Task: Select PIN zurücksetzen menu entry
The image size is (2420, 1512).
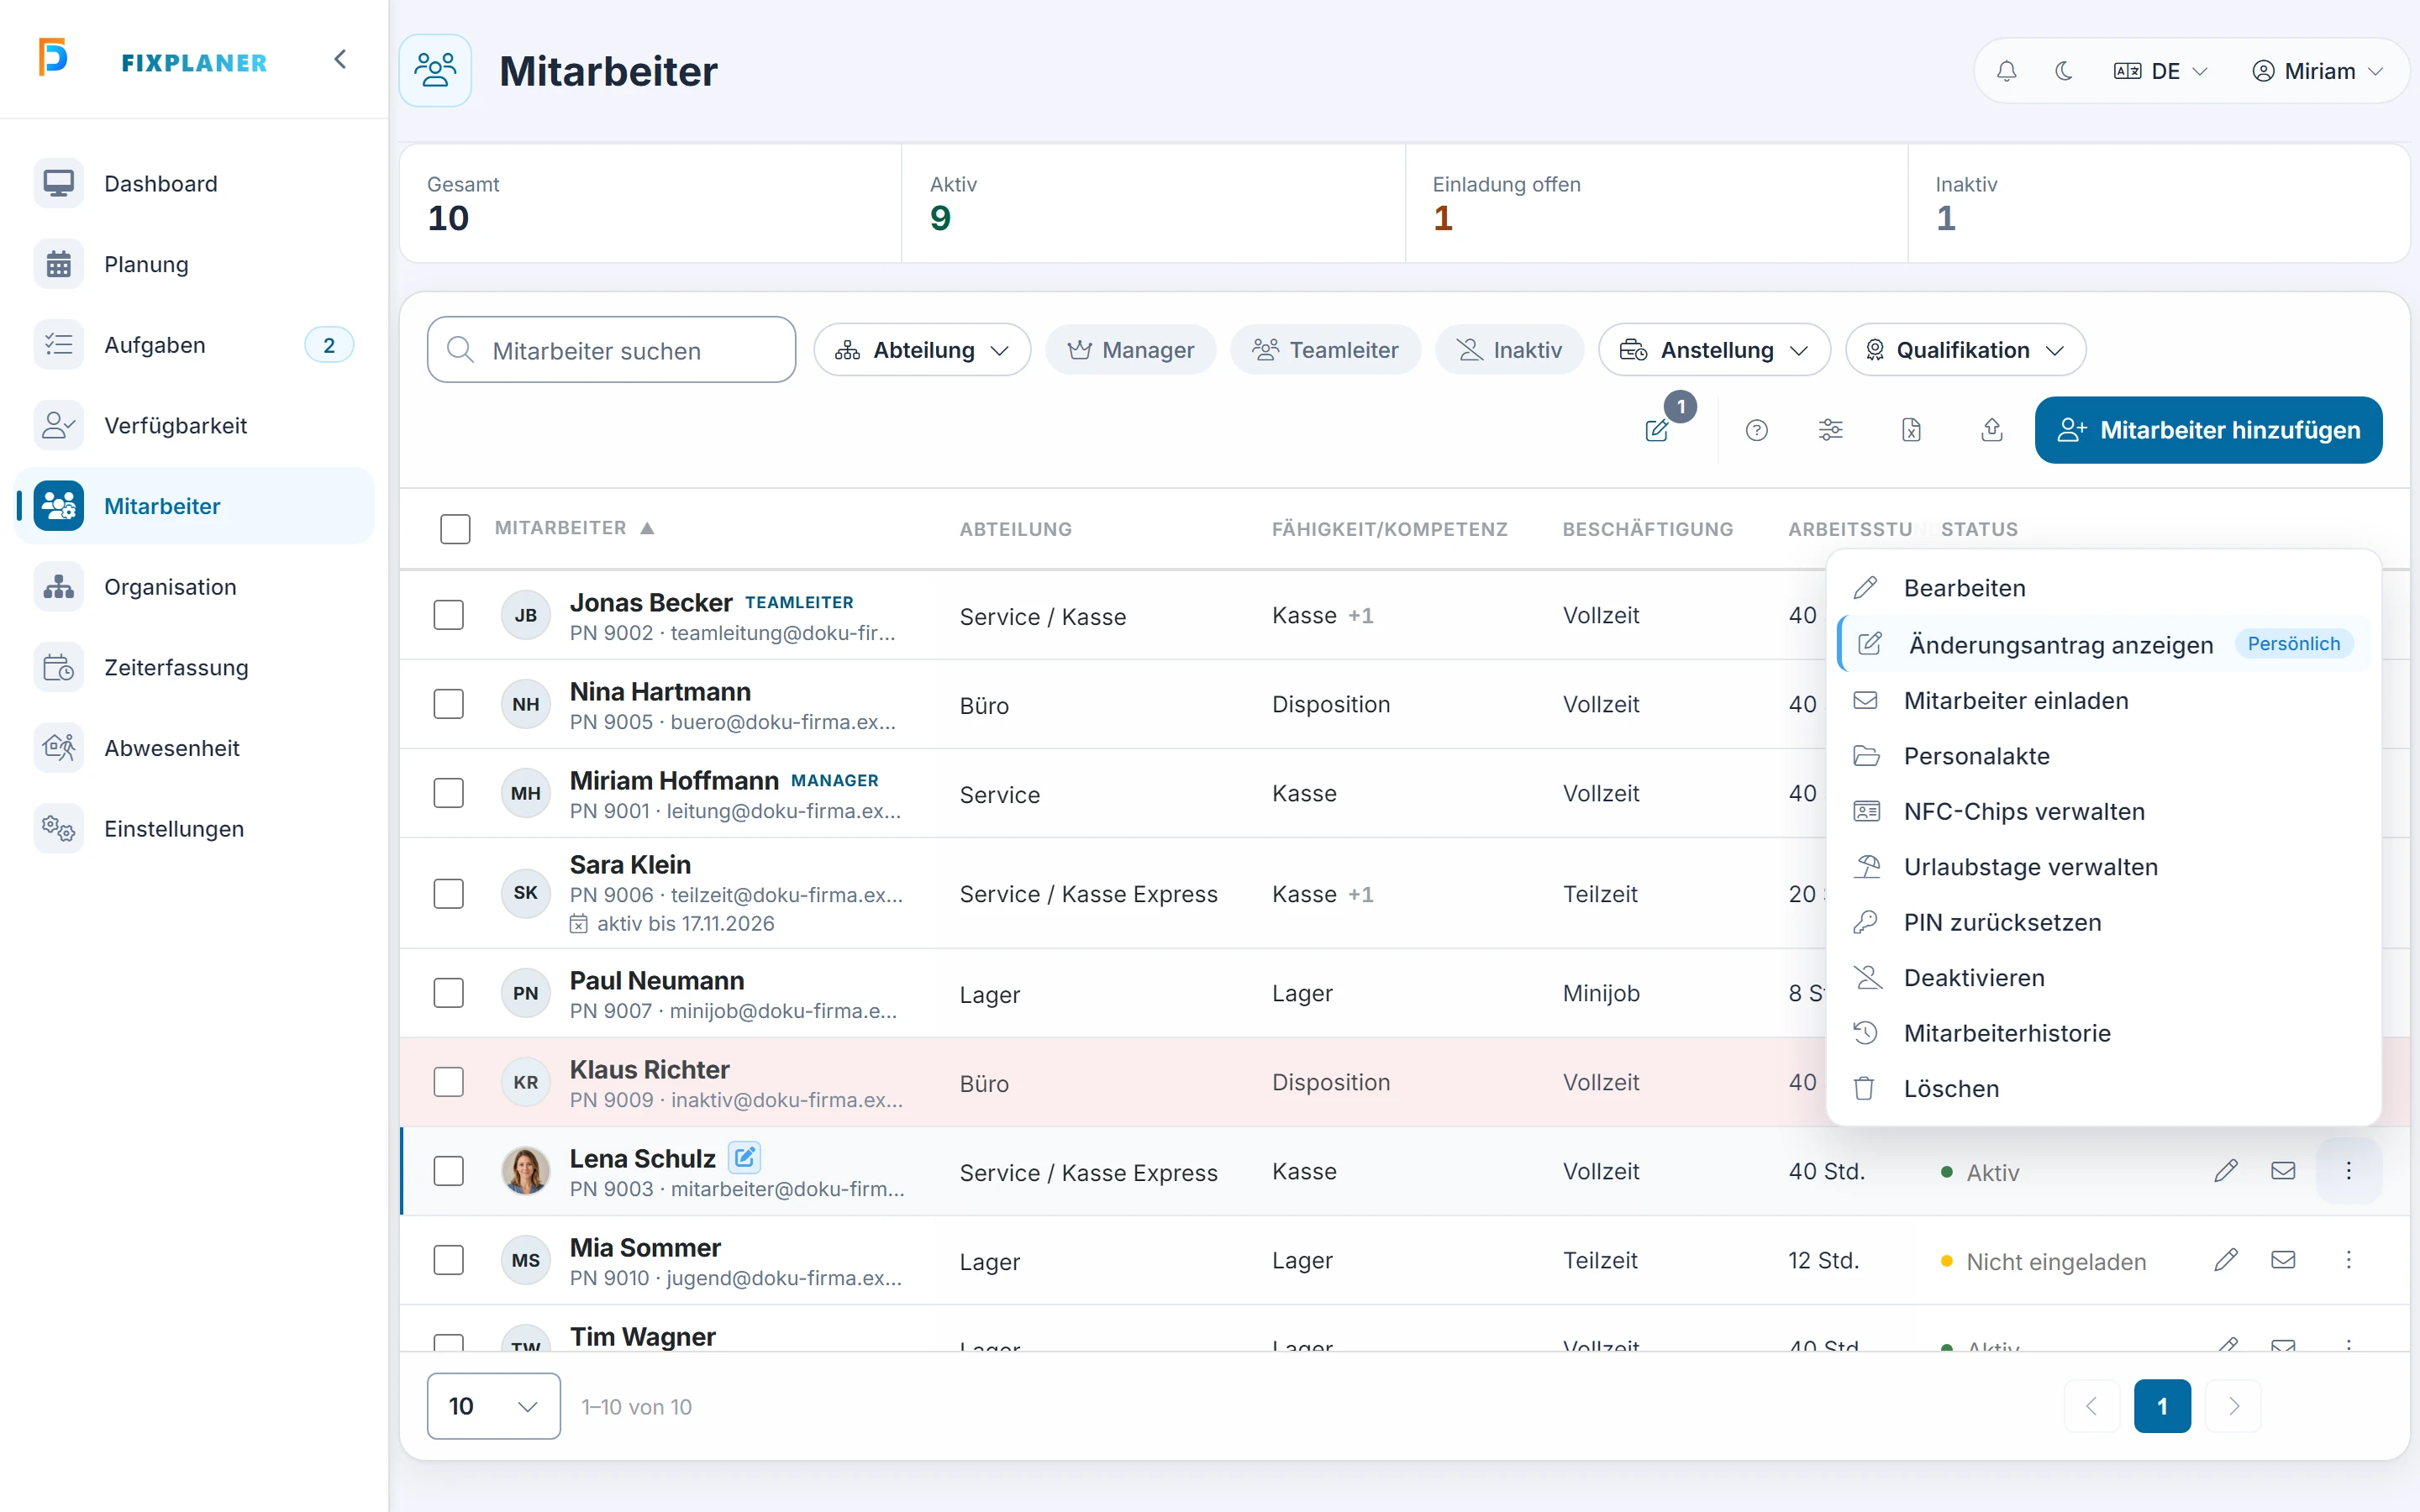Action: 2103,922
